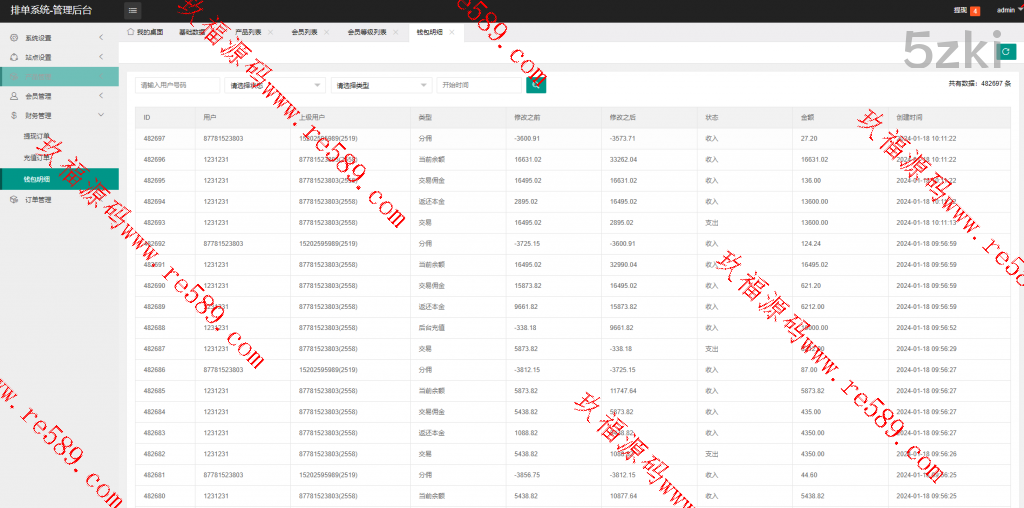Click the 会员管理 person icon
This screenshot has height=508, width=1024.
13,96
